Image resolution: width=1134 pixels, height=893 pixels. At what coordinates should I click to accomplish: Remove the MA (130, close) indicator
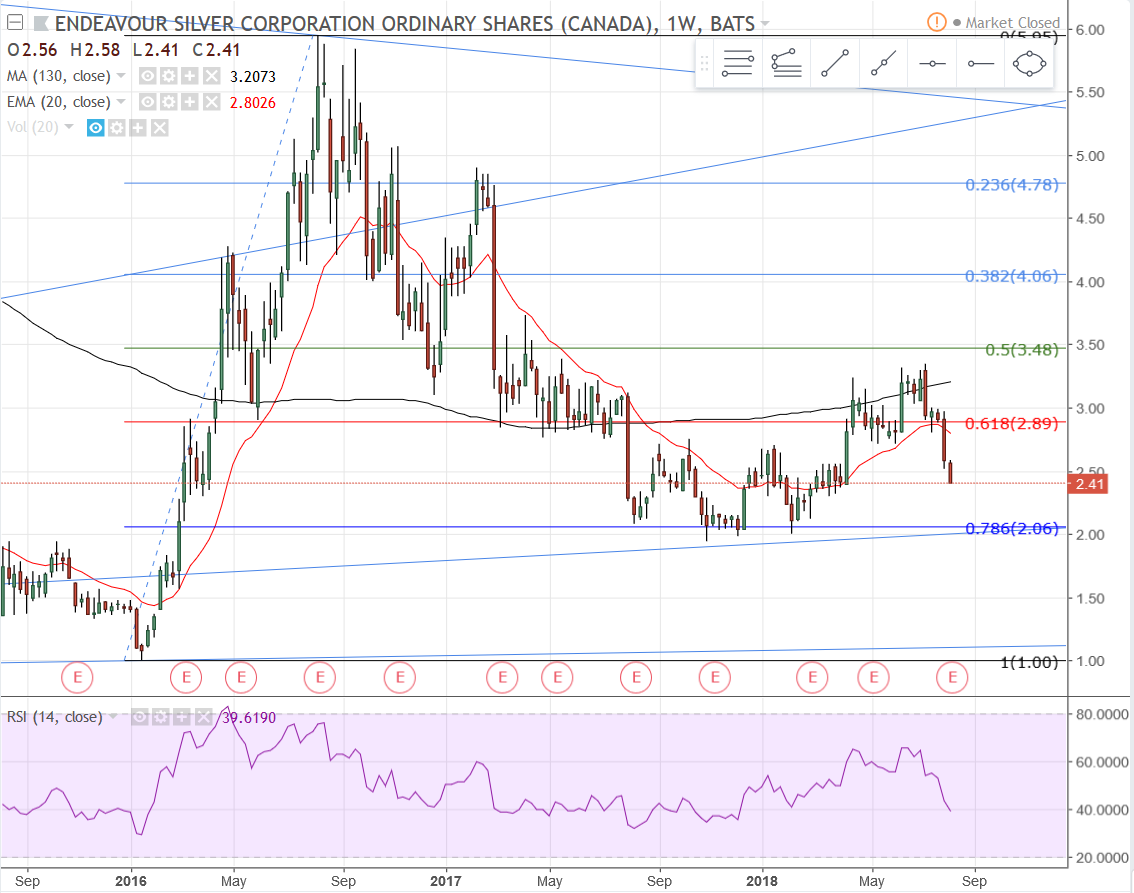[211, 76]
